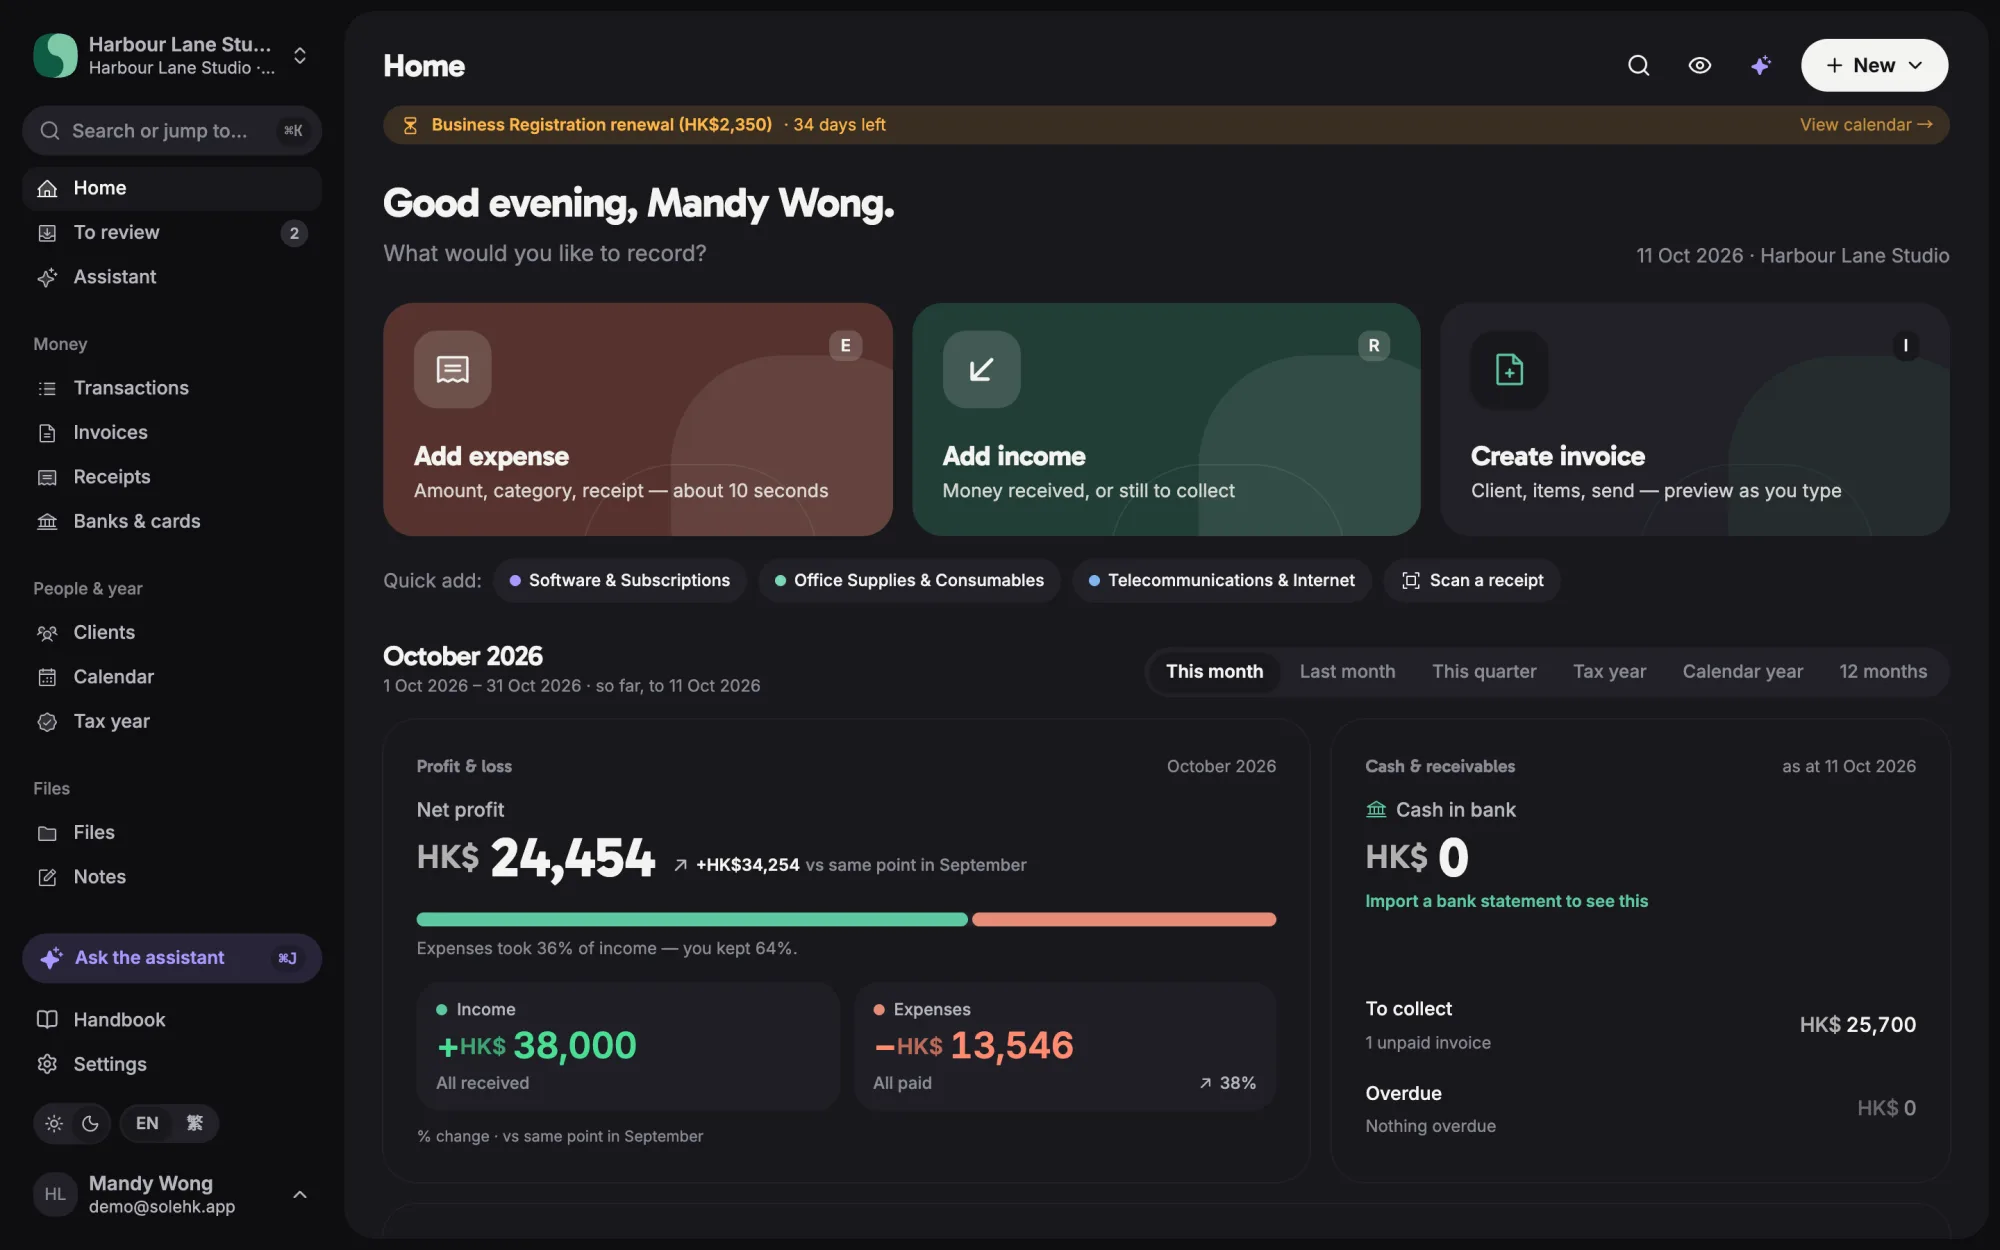
Task: Quick add Software & Subscriptions chip
Action: (619, 580)
